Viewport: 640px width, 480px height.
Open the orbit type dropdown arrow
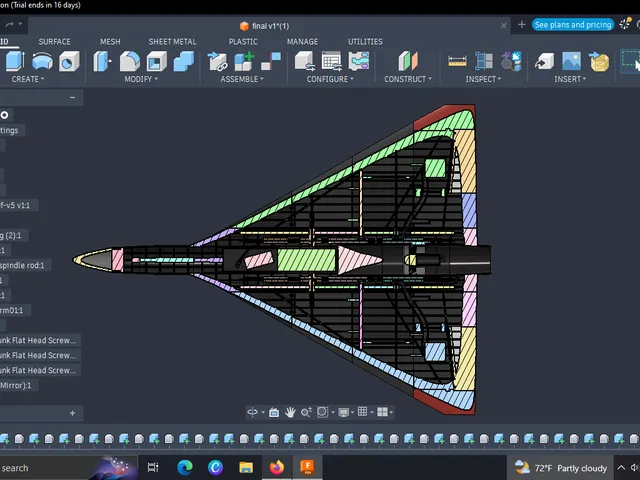(x=263, y=413)
